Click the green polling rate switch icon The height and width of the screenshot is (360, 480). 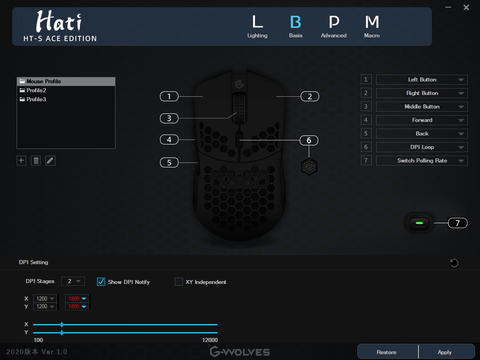tap(419, 223)
